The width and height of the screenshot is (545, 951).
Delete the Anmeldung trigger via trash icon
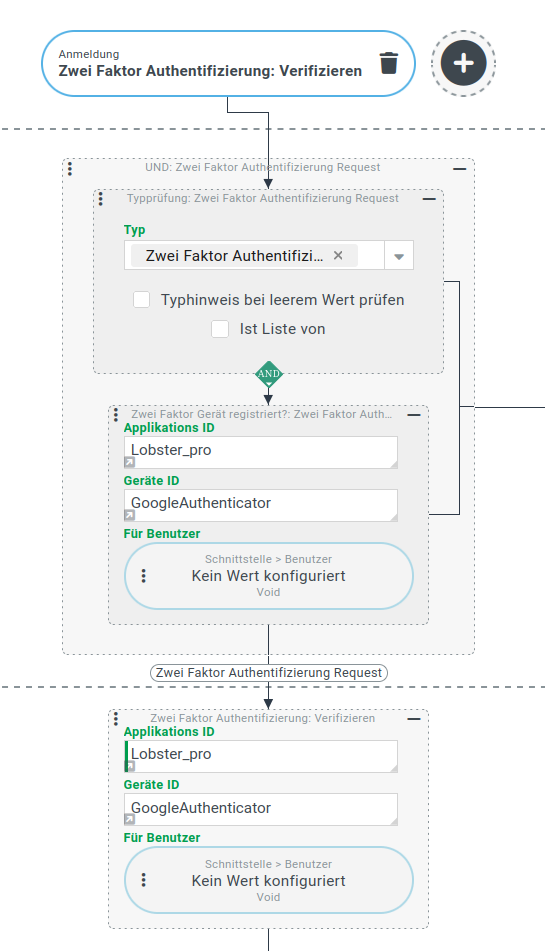click(389, 63)
